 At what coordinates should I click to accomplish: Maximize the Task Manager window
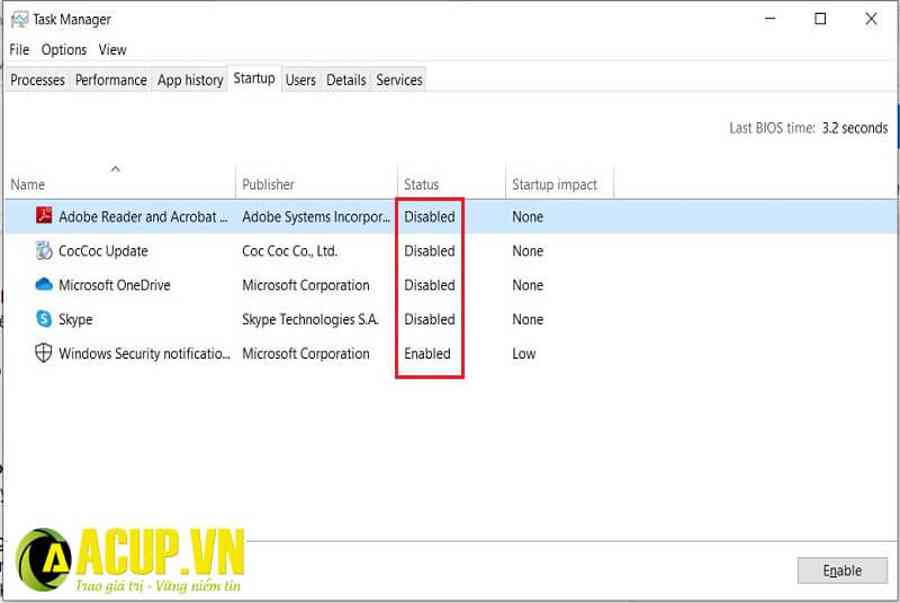pyautogui.click(x=820, y=19)
